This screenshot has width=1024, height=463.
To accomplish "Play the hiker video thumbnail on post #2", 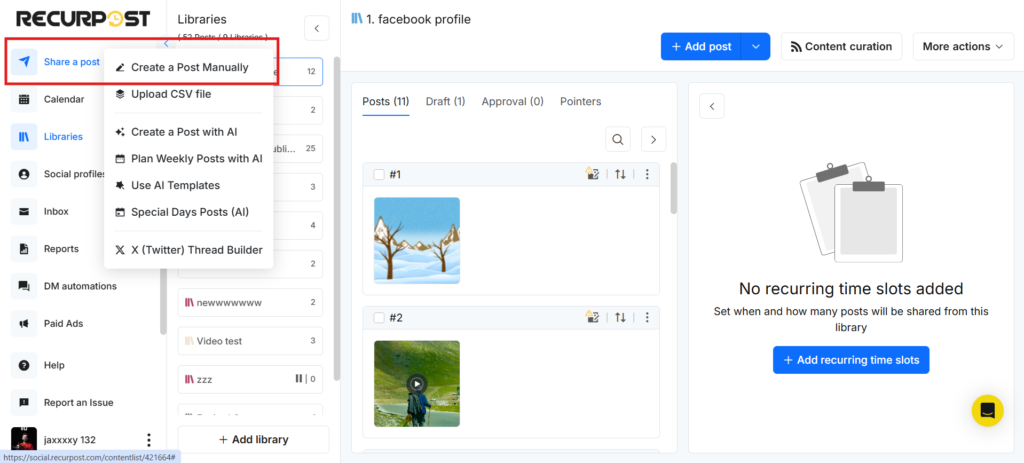I will [x=417, y=384].
